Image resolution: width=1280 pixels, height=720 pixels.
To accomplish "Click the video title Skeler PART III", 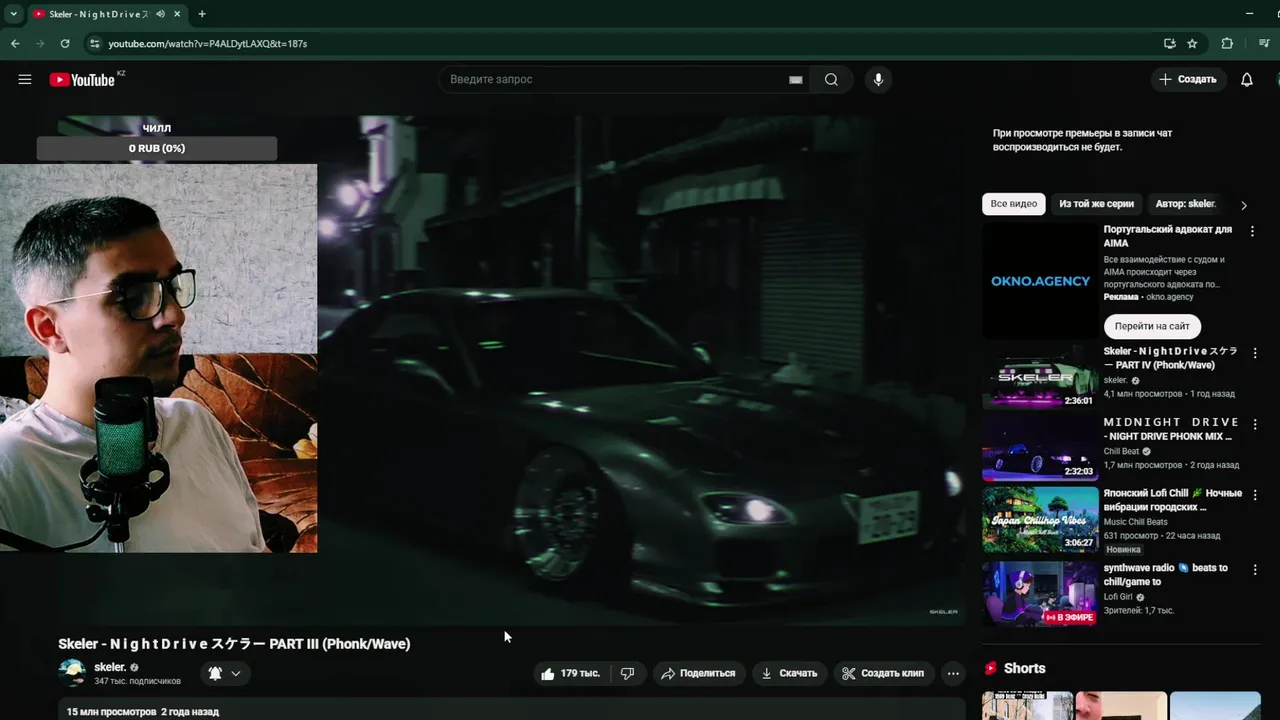I will [x=234, y=644].
